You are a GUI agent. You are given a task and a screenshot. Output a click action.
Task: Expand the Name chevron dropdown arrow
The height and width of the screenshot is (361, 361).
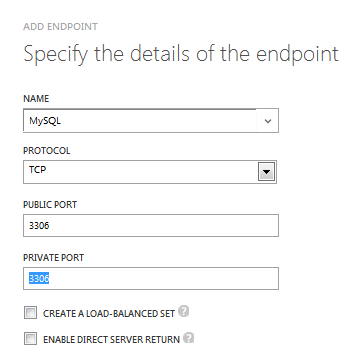(268, 121)
